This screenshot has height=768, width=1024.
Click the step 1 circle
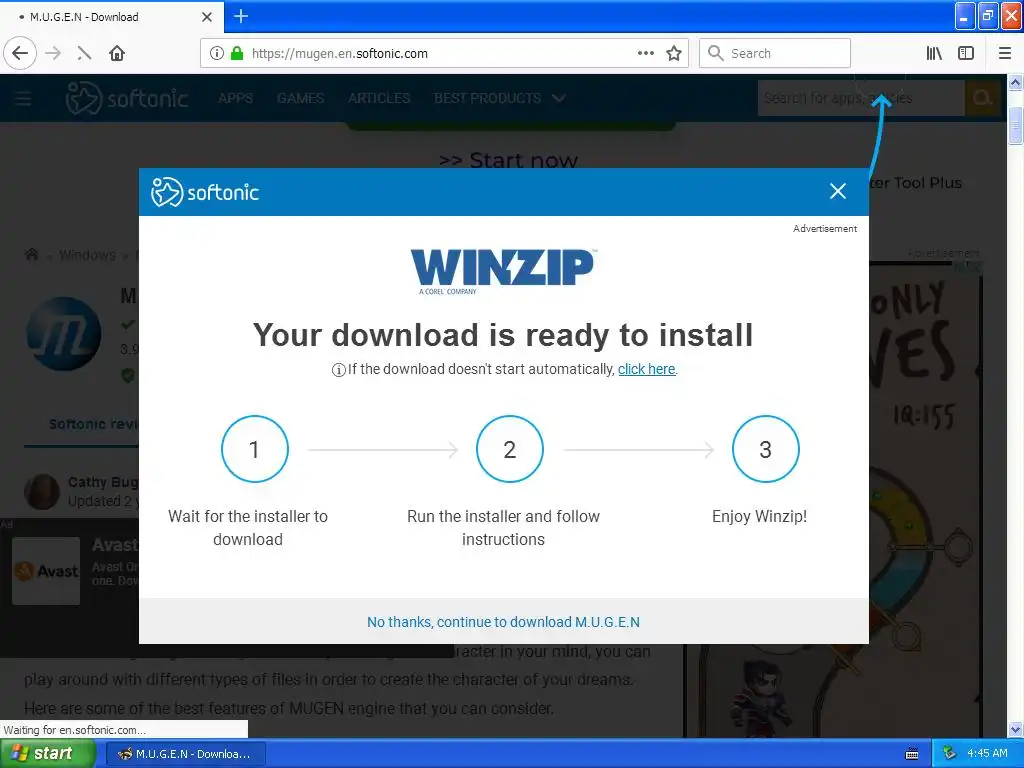[x=255, y=449]
